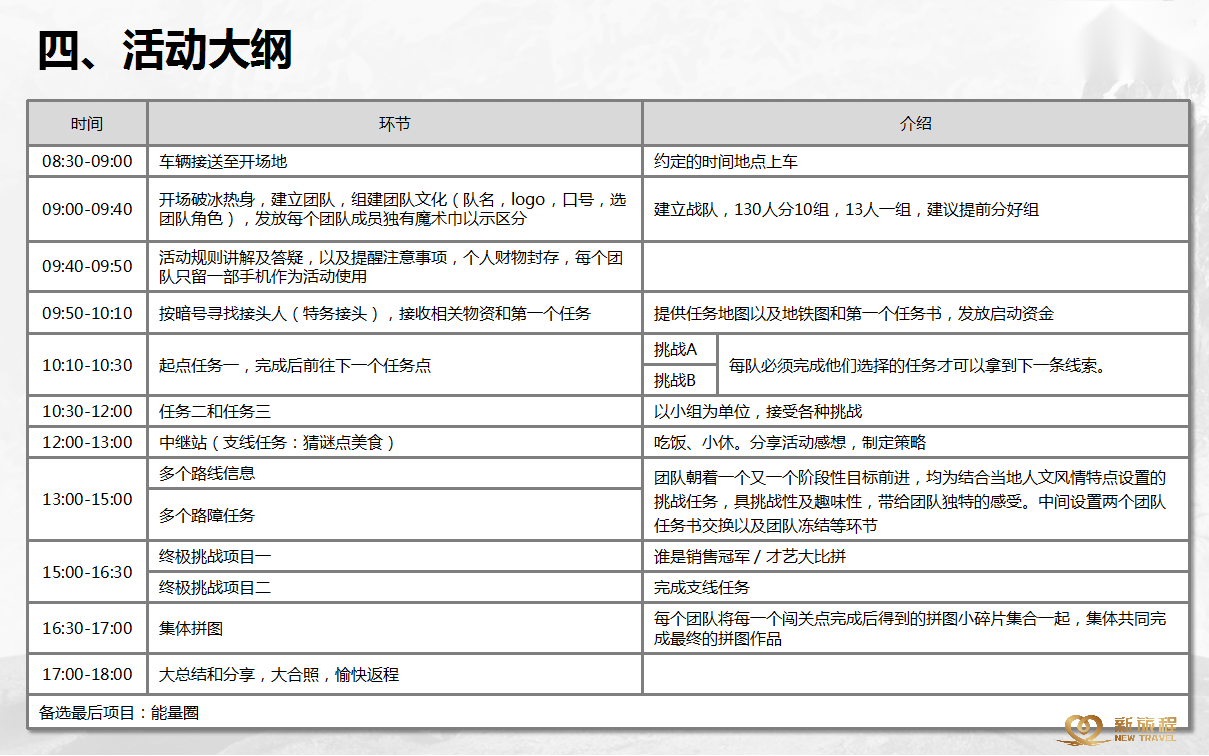Click the footer row "备选最后项目：能量圈"
The width and height of the screenshot is (1209, 756).
click(608, 712)
